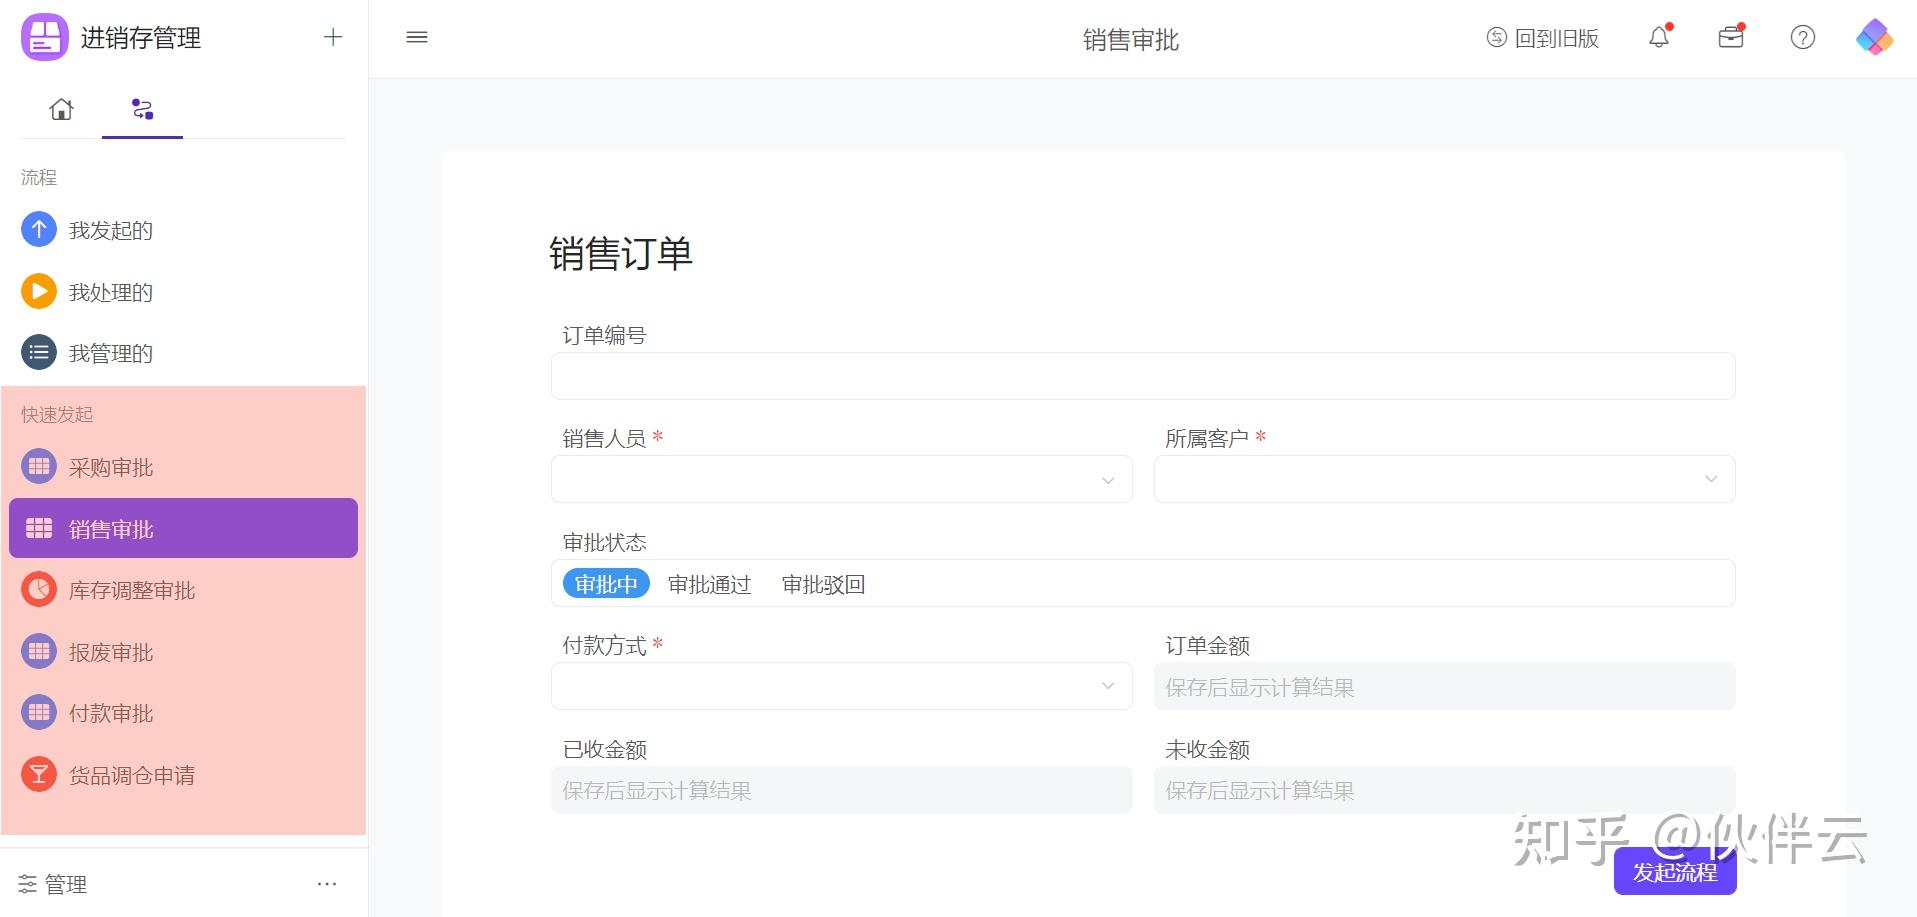Open the notification bell icon
This screenshot has height=917, width=1917.
pos(1659,38)
